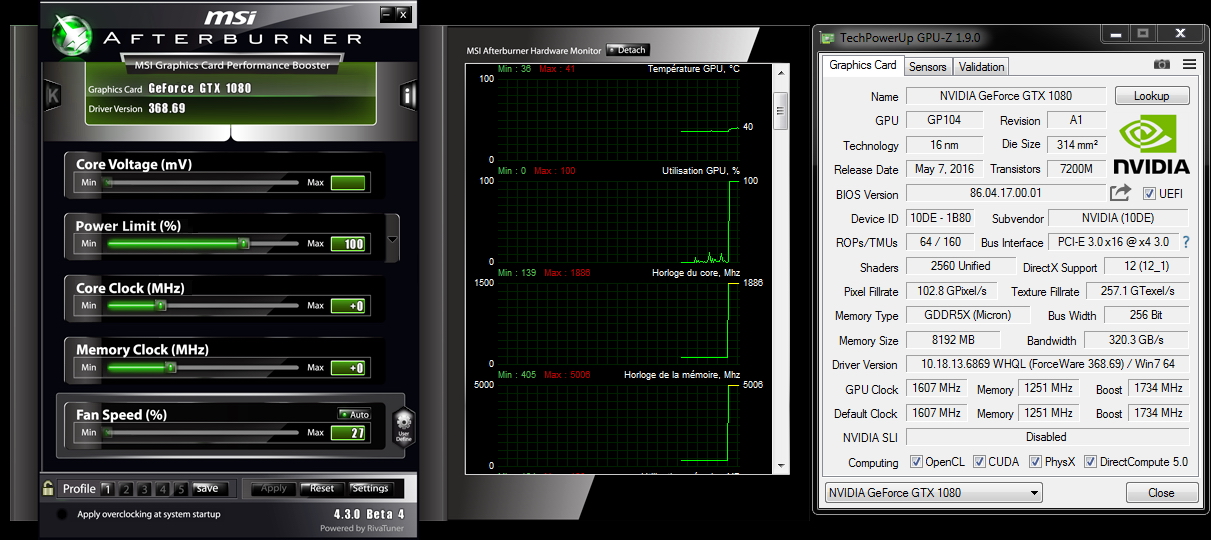
Task: Open the GPU-Z hamburger menu icon
Action: (1189, 65)
